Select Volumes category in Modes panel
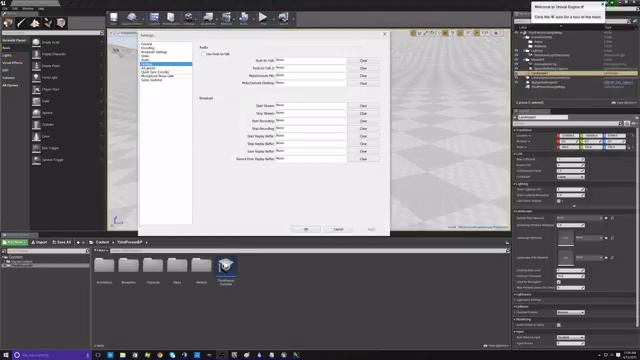Image resolution: width=640 pixels, height=360 pixels. (9, 78)
